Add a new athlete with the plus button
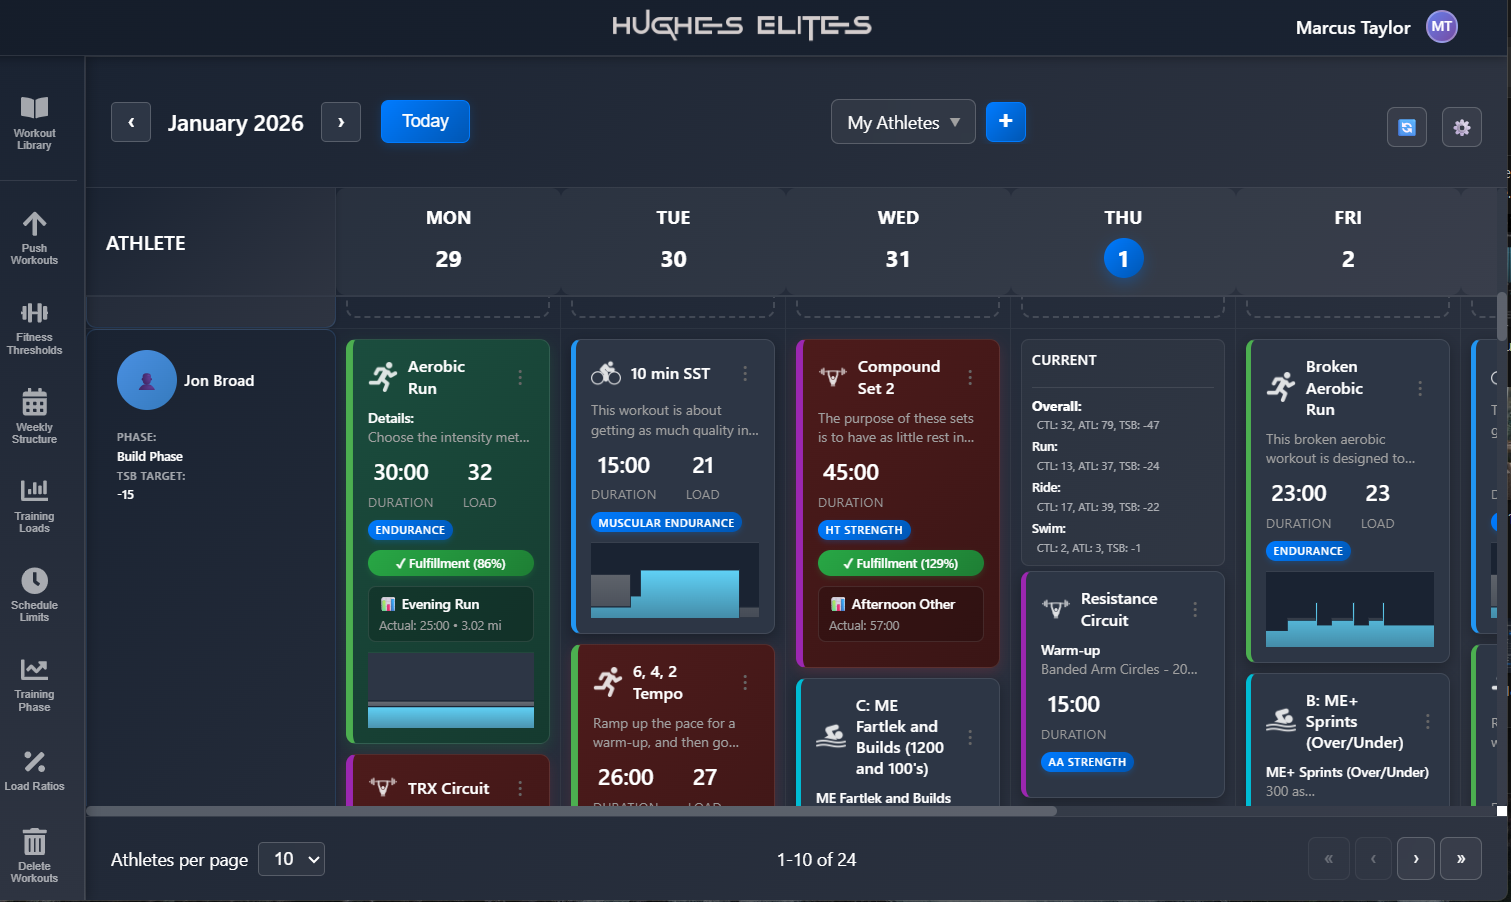1511x902 pixels. point(1005,121)
